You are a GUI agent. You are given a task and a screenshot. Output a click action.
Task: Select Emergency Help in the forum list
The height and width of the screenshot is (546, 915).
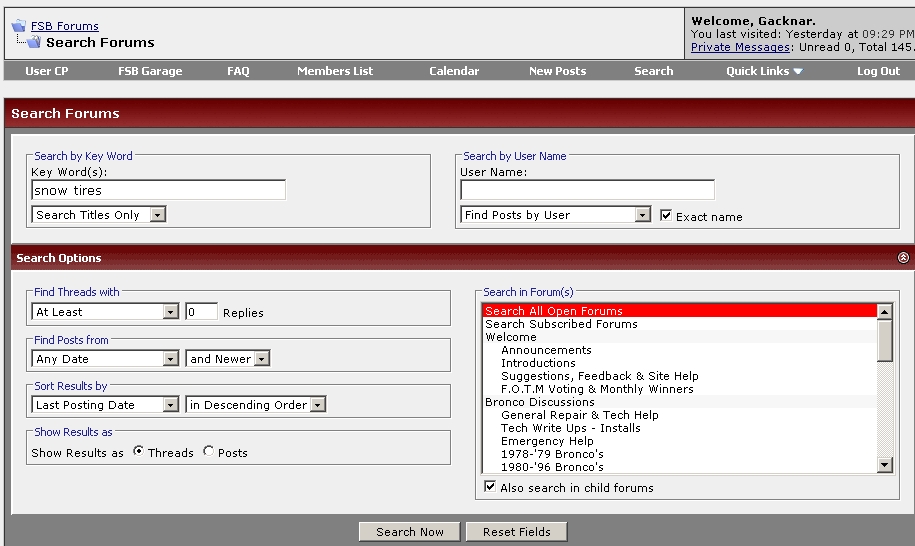pos(680,441)
